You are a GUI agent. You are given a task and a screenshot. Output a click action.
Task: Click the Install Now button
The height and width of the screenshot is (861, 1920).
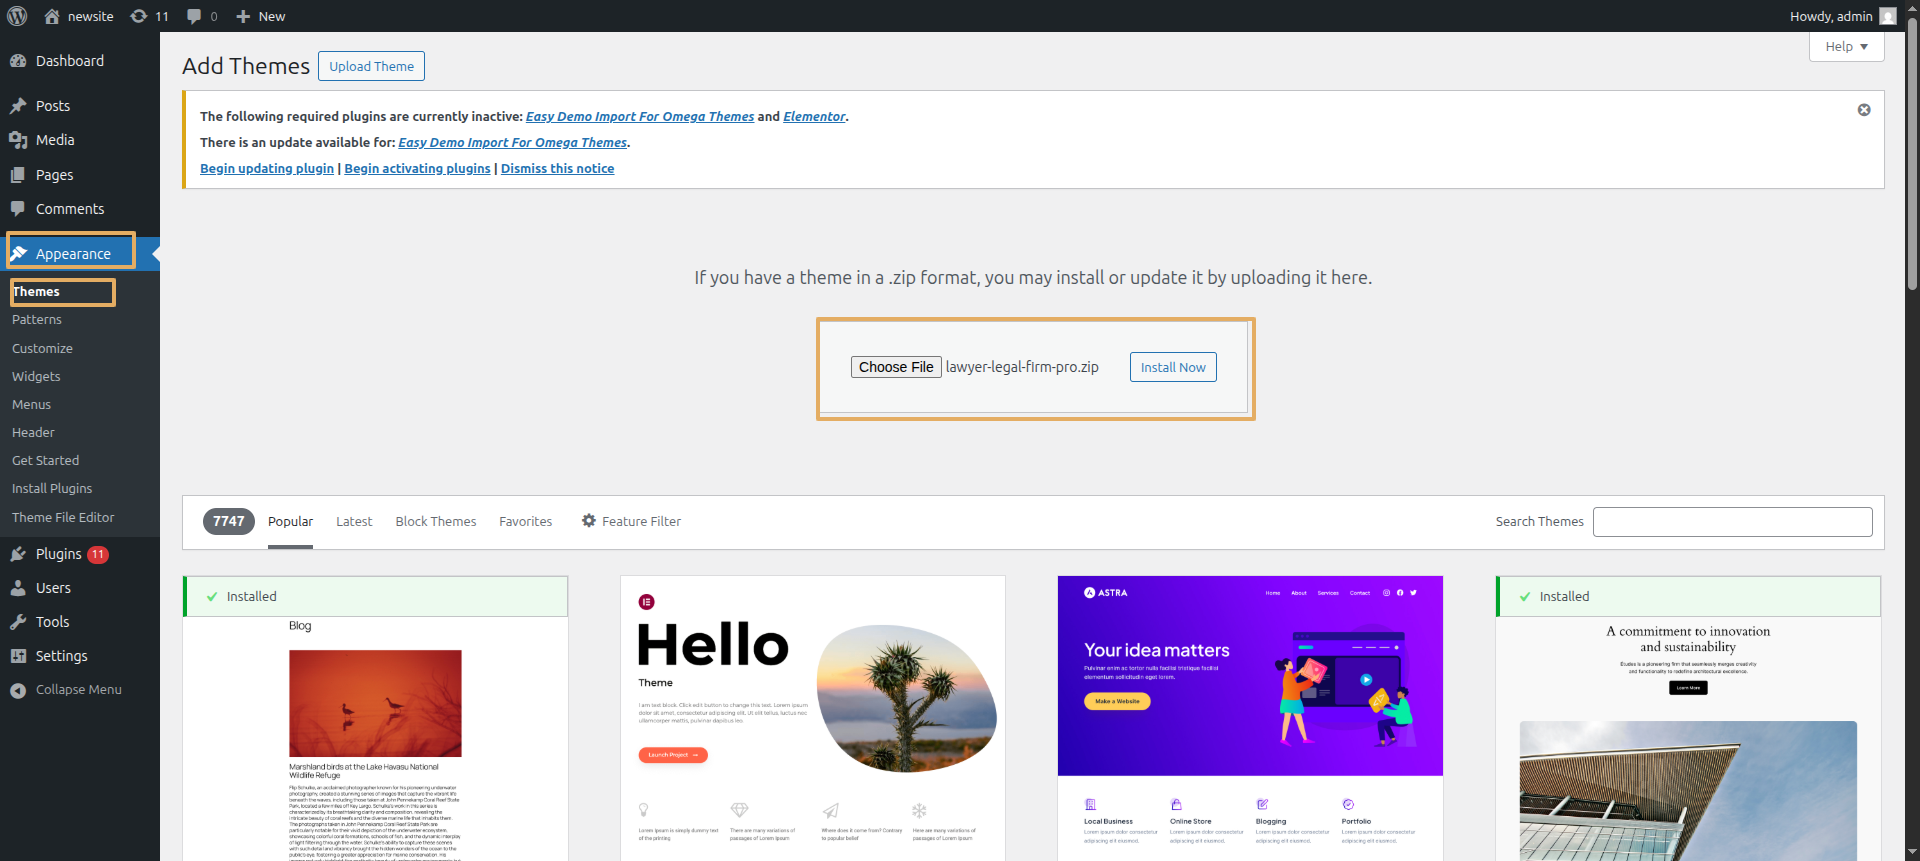(1172, 367)
